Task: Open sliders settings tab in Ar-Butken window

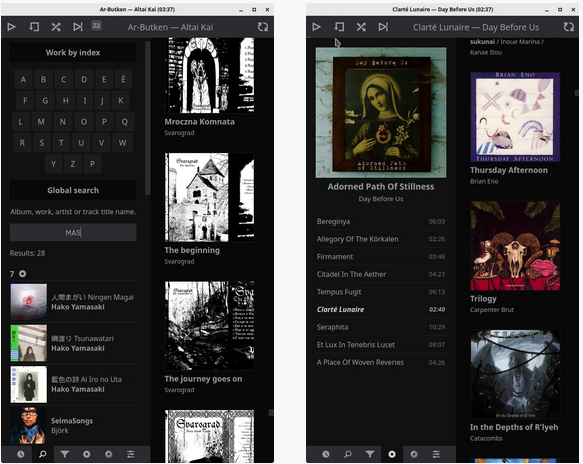Action: (131, 454)
